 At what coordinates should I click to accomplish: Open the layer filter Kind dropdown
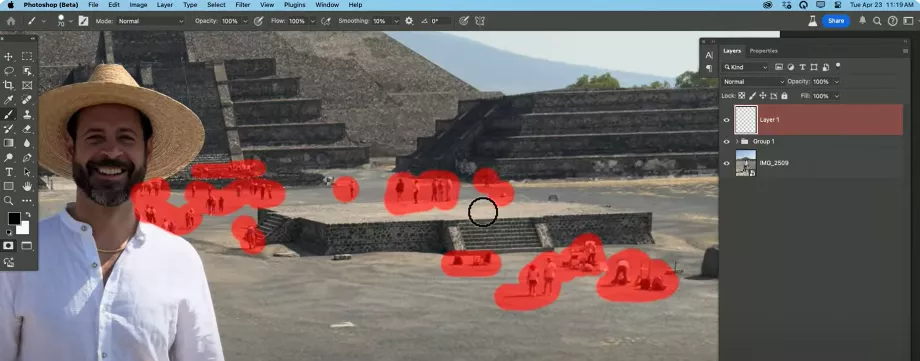(745, 67)
